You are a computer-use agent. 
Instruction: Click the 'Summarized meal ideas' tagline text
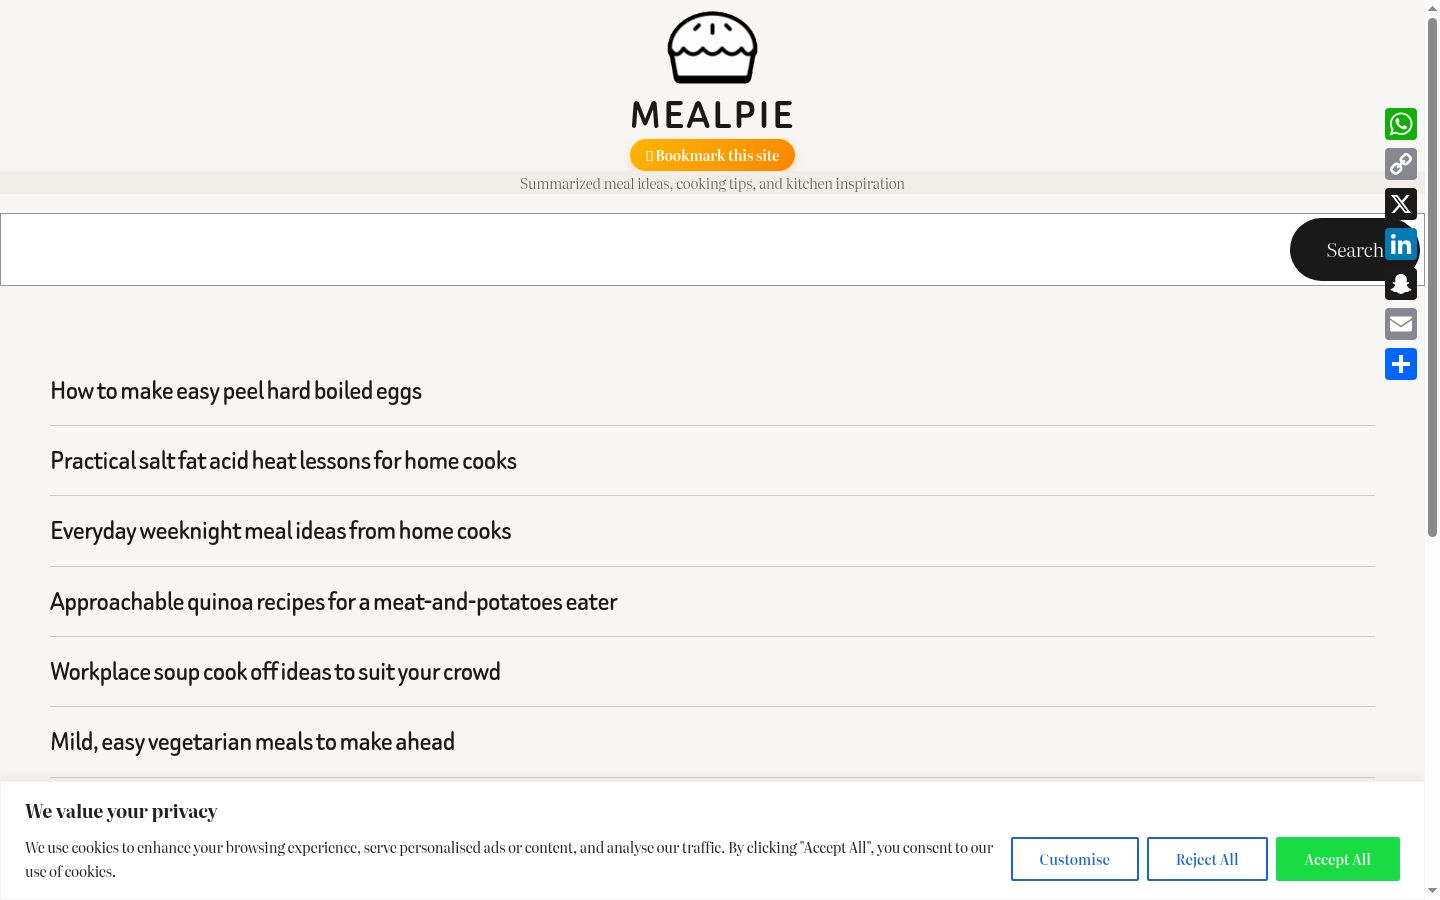(712, 184)
